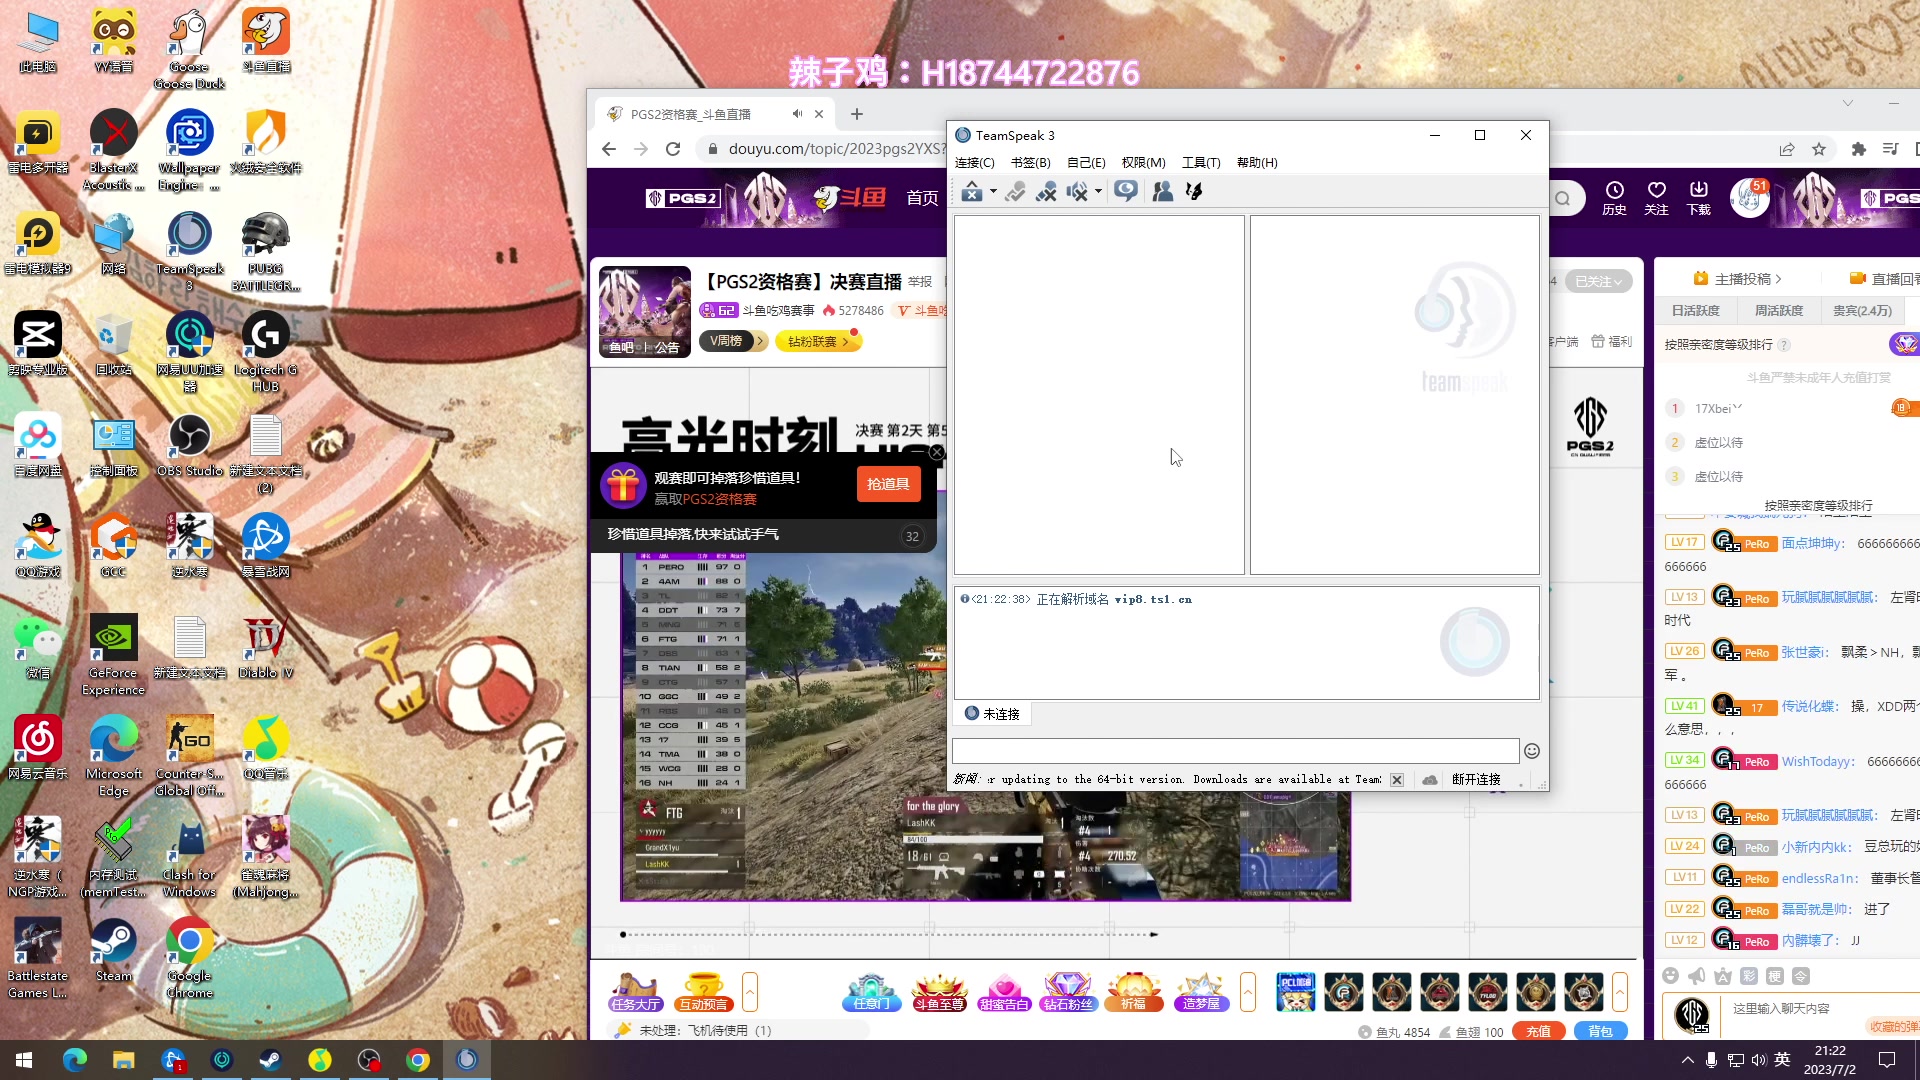This screenshot has width=1920, height=1080.
Task: Open Douyu 关注 followed channels
Action: (1656, 198)
